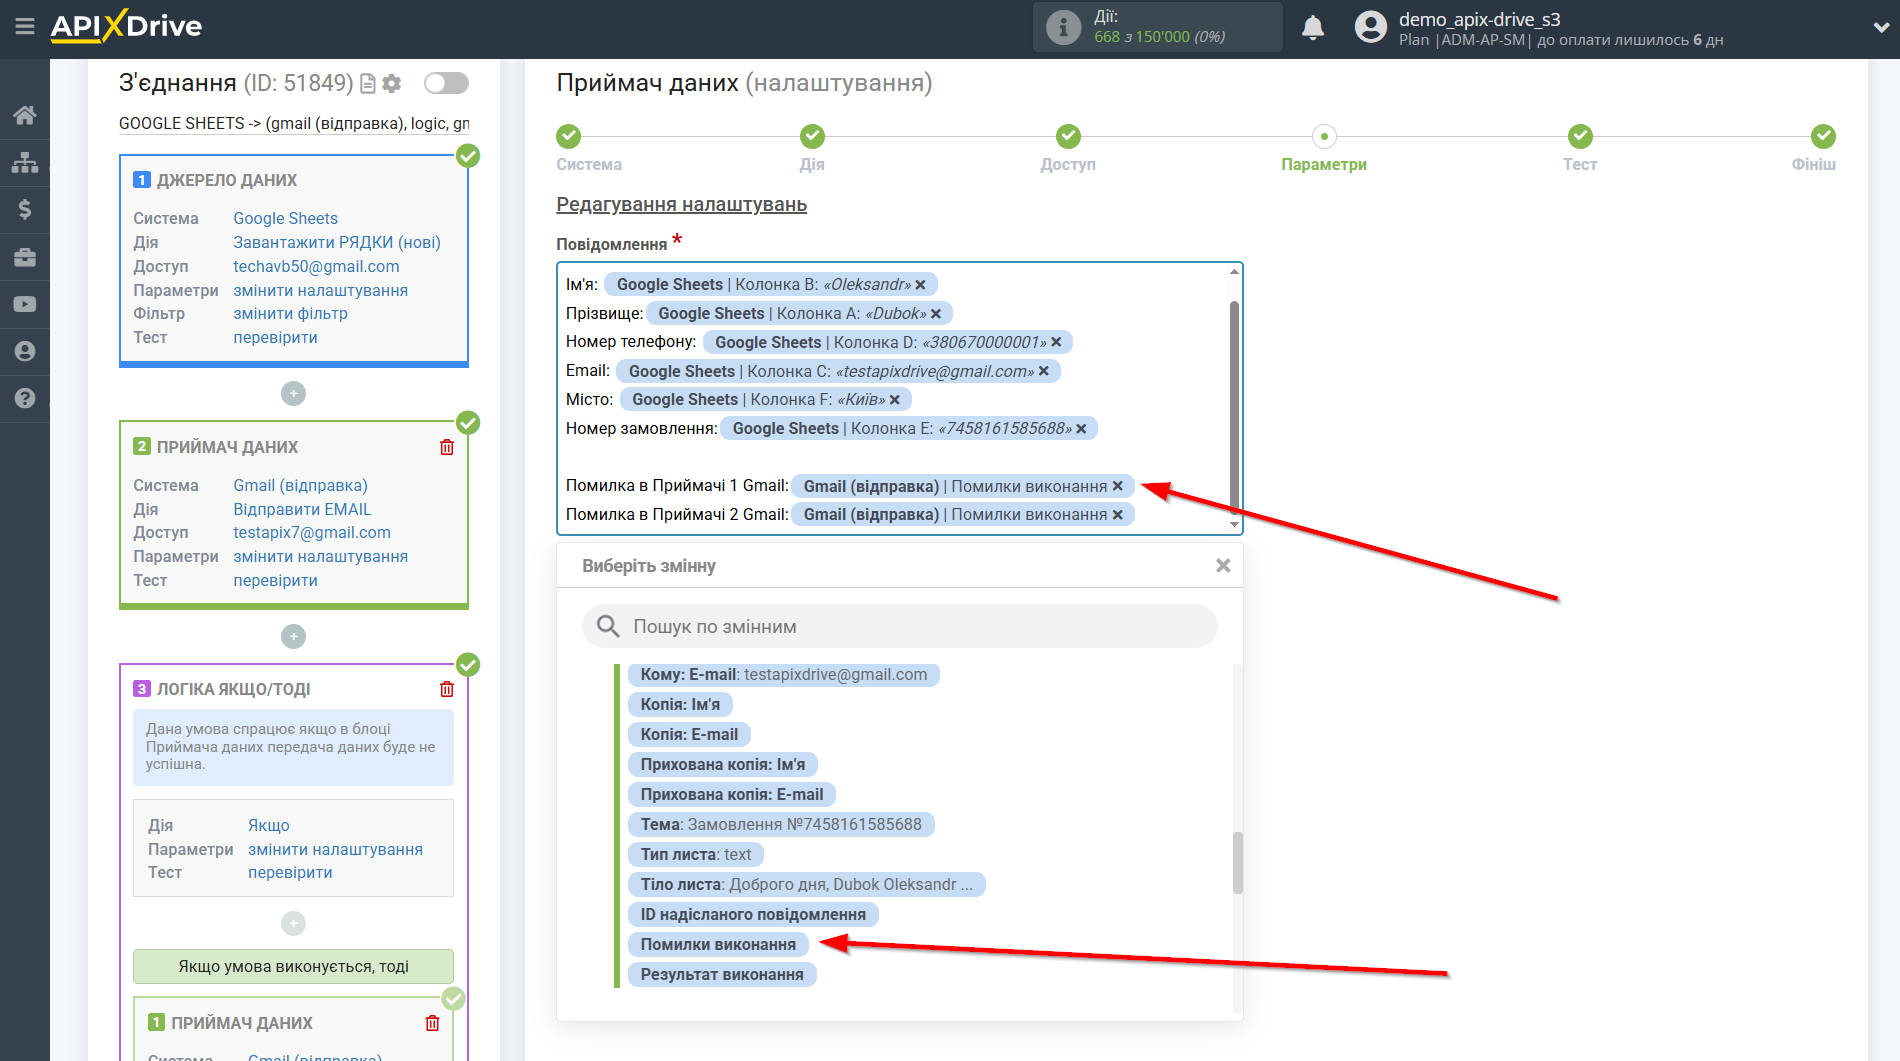Delete the nested Приймач даних block 1
The image size is (1900, 1061).
point(432,1023)
